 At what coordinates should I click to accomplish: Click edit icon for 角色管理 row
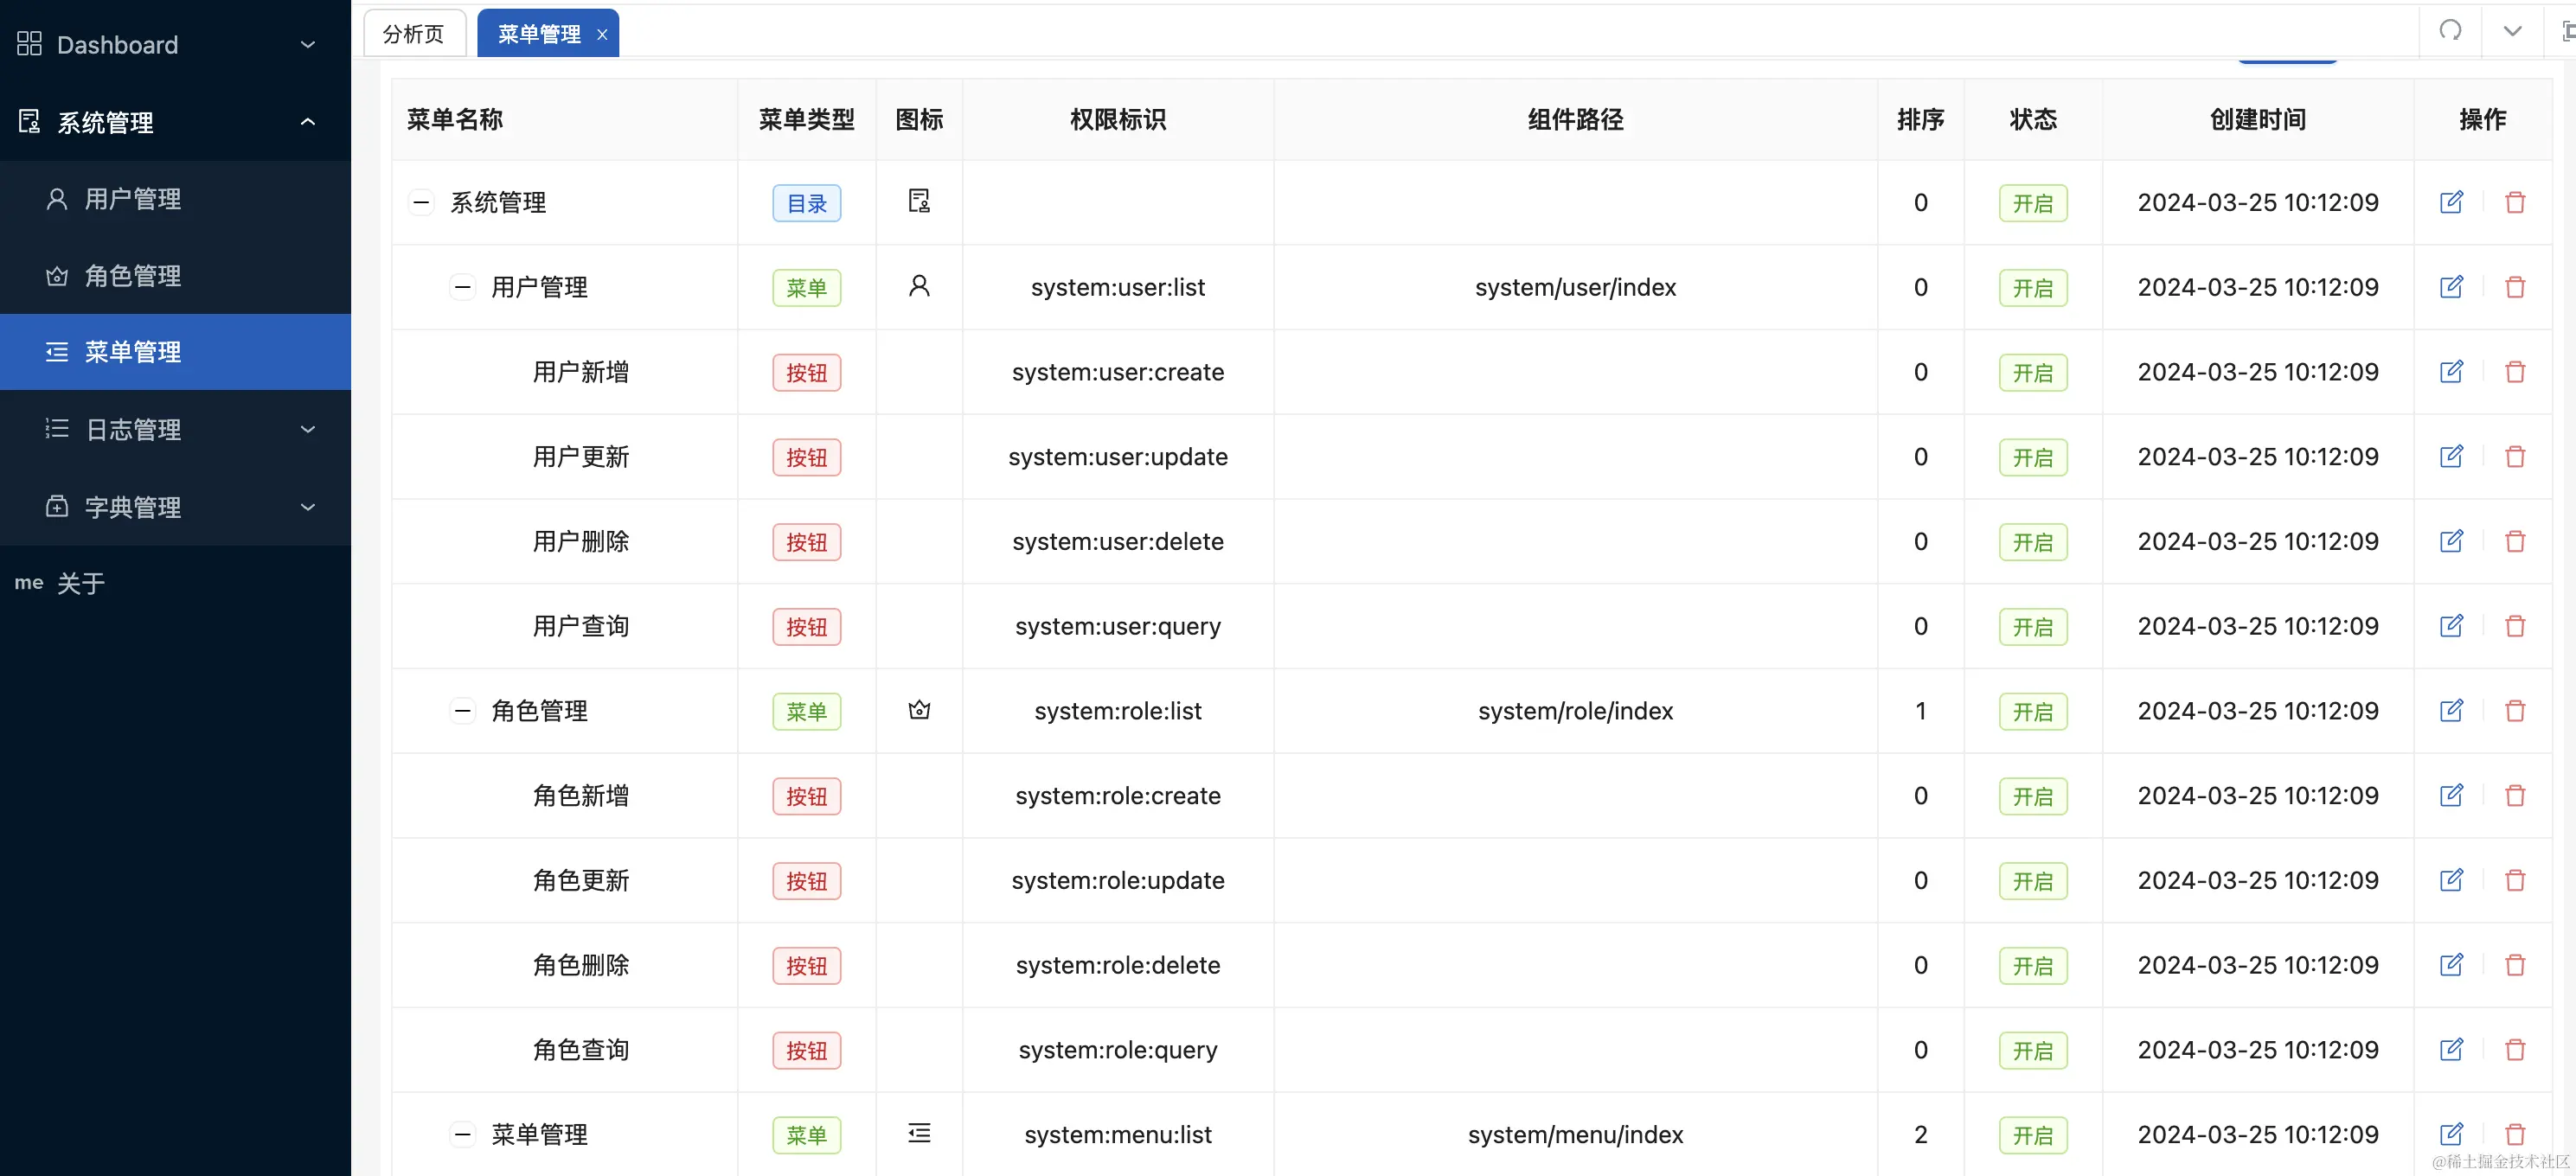click(x=2451, y=711)
